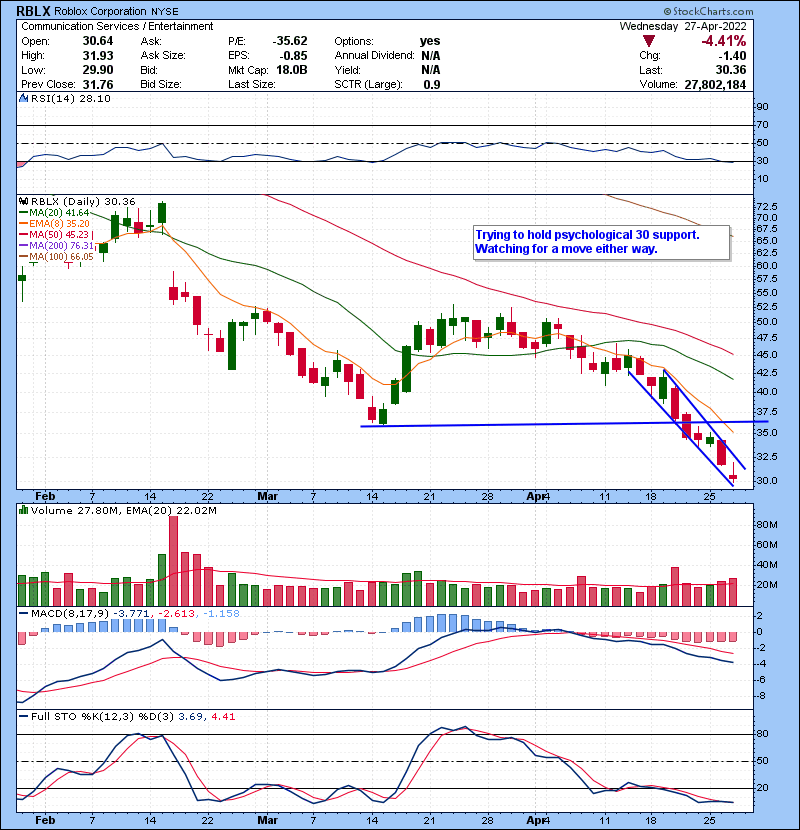
Task: Click the 'Watching for a move either way' line
Action: click(566, 249)
